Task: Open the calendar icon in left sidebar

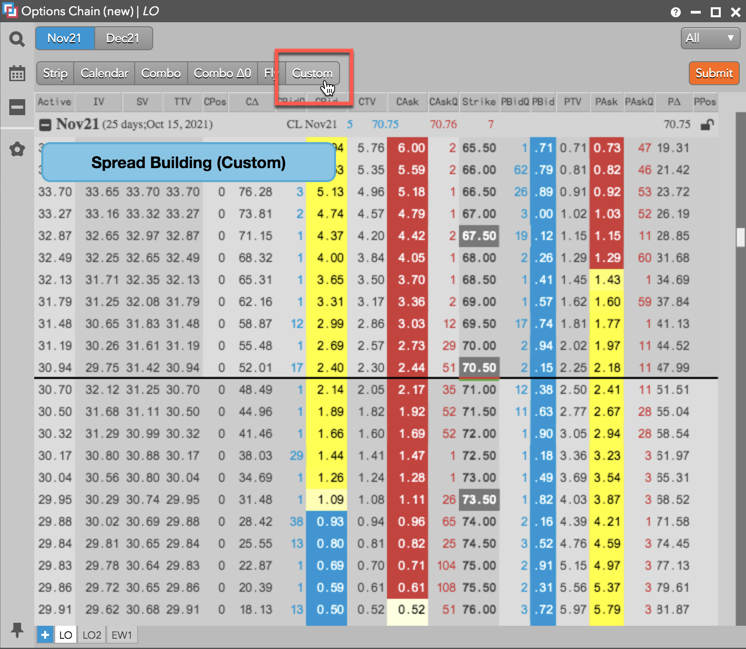Action: [17, 73]
